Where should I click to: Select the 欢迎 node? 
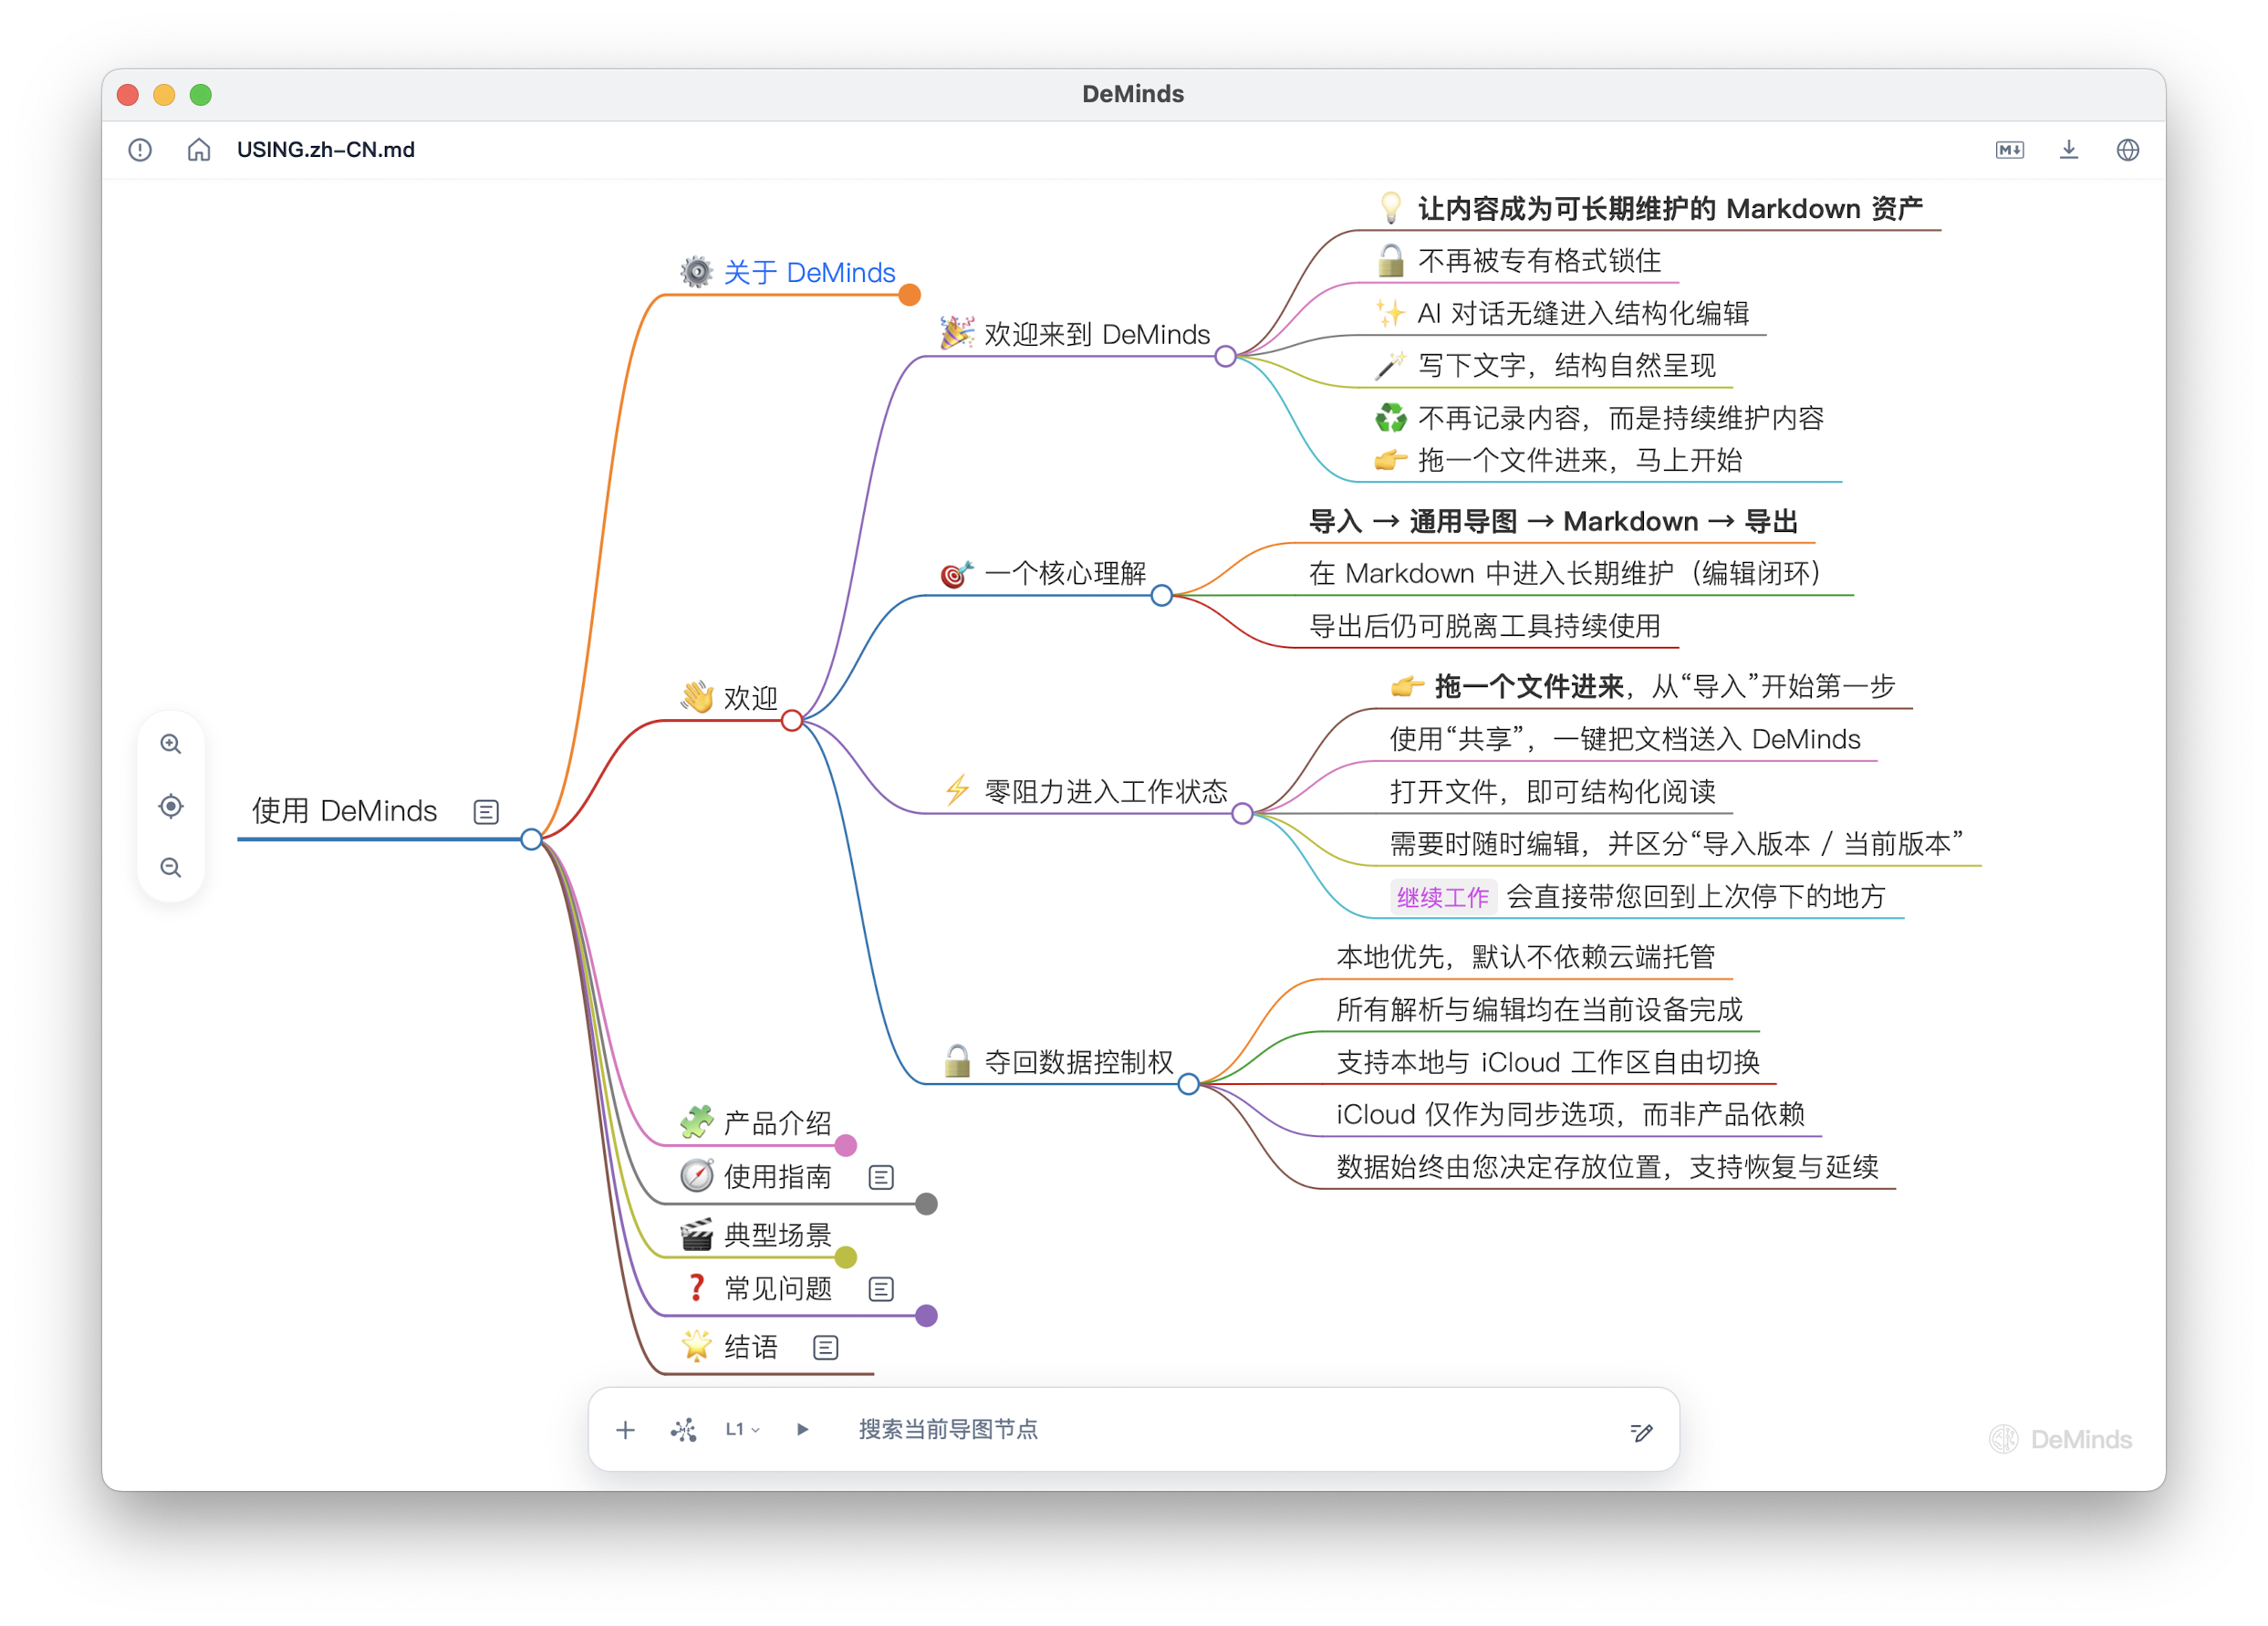[728, 697]
